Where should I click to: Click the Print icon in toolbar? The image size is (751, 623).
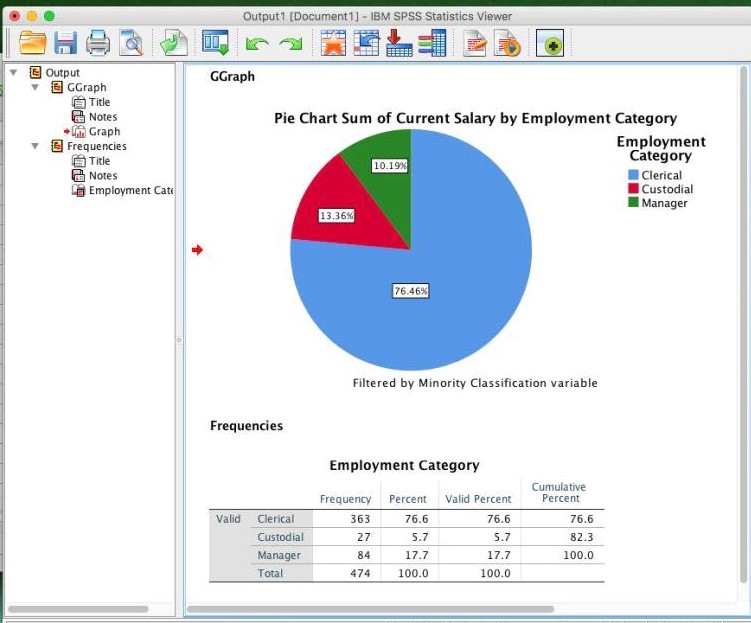click(x=98, y=43)
